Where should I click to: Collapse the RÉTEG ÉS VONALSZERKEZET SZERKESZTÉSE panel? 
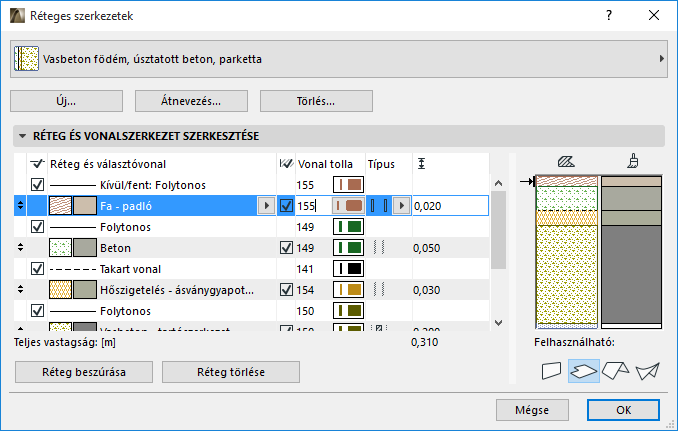(x=22, y=136)
